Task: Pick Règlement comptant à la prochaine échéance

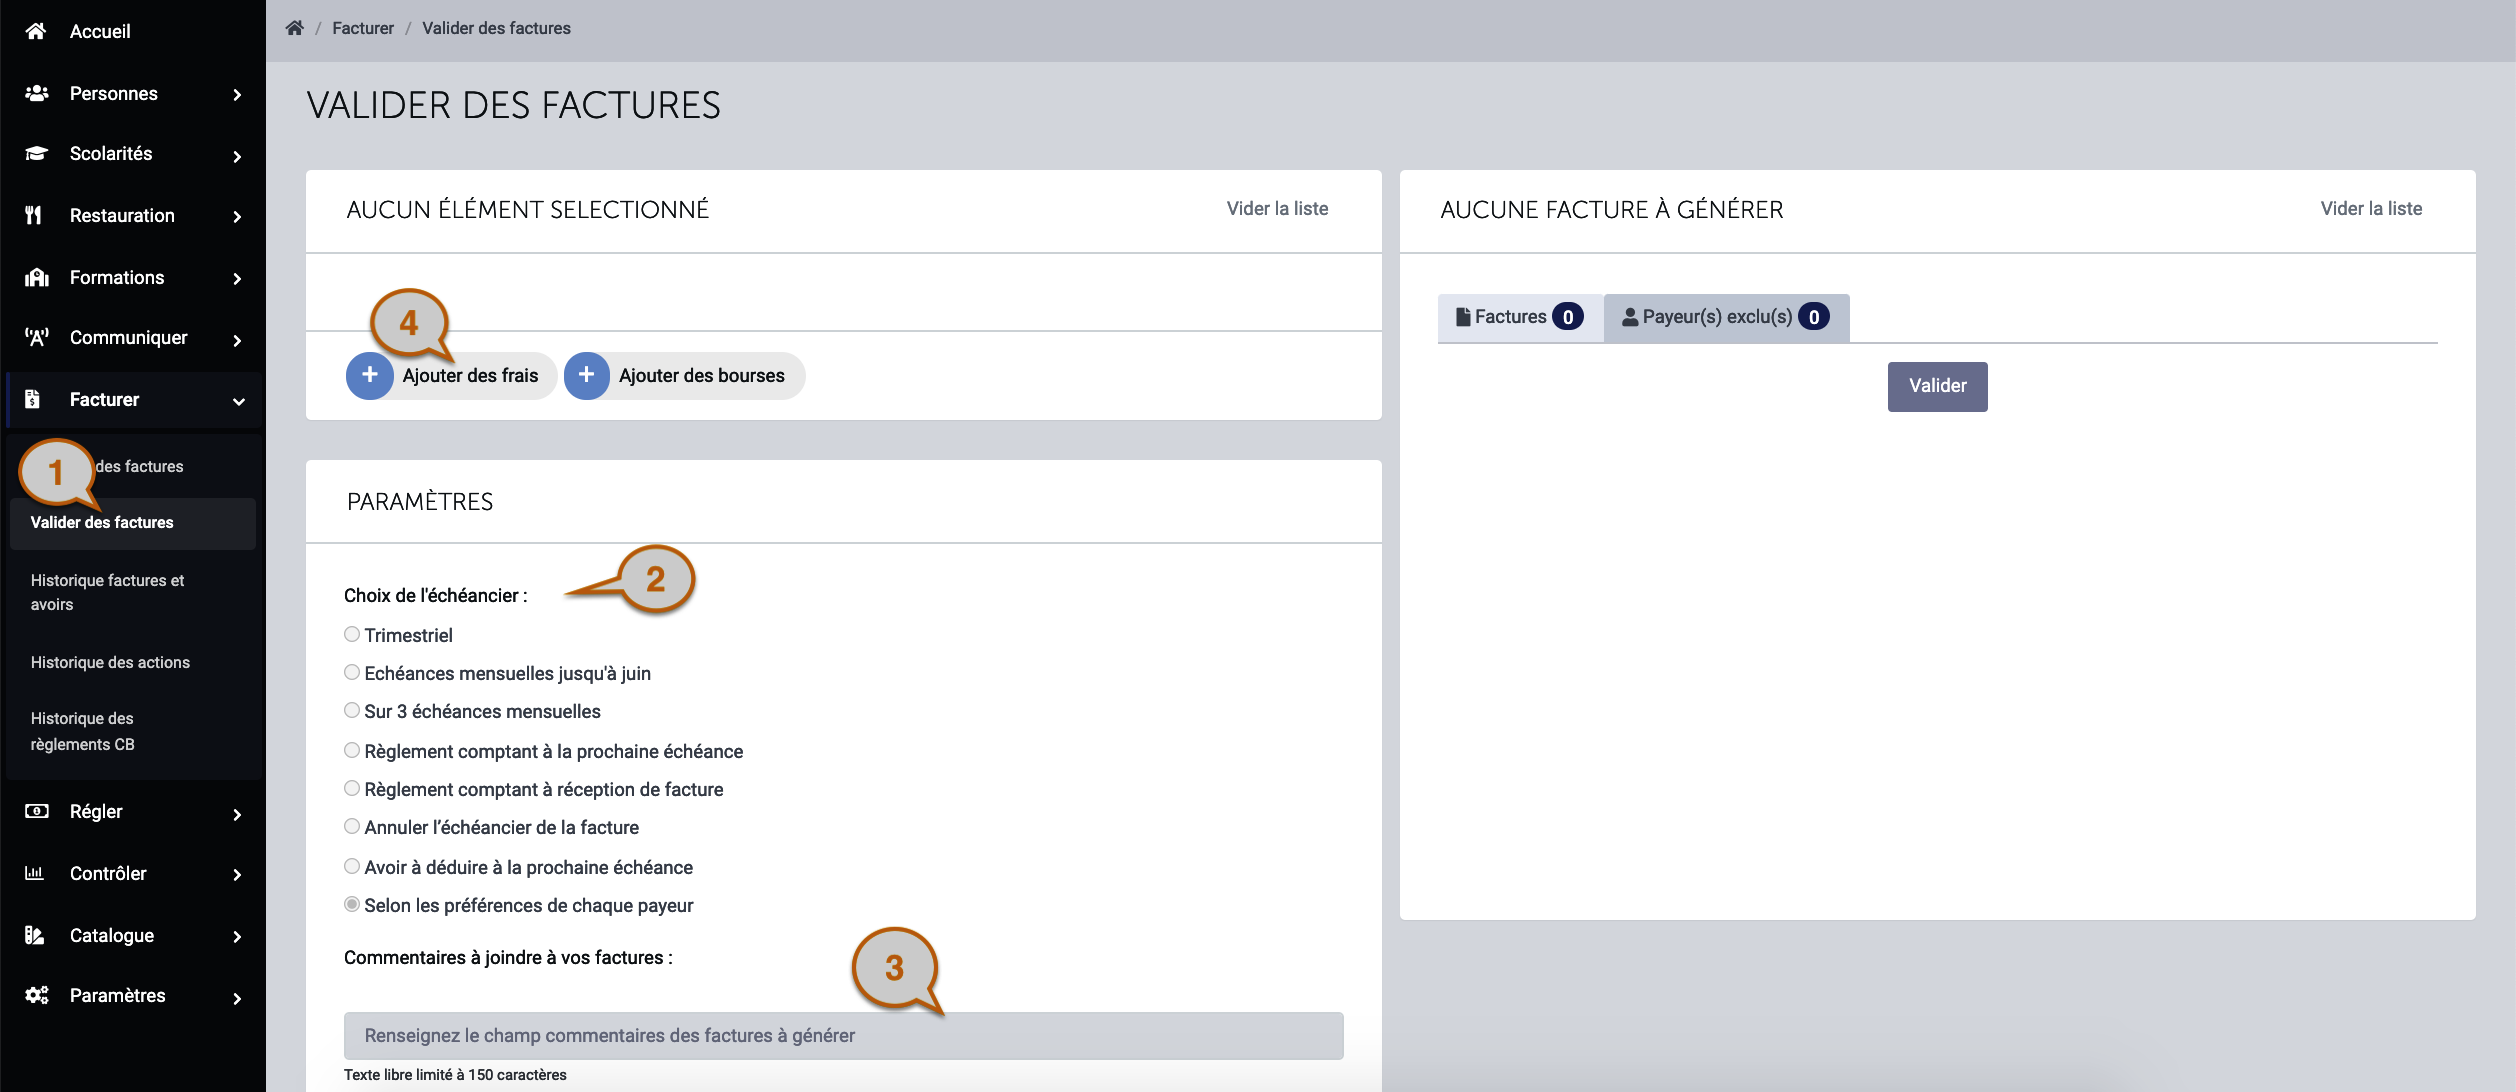Action: [352, 750]
